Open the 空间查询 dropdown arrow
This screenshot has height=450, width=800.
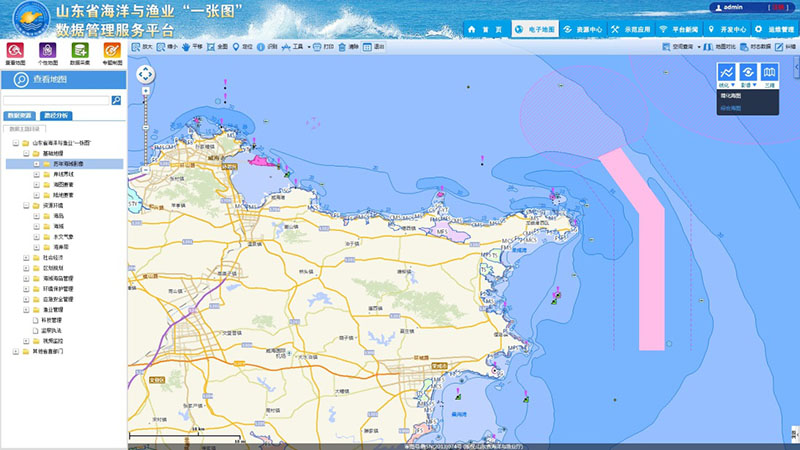coord(698,47)
